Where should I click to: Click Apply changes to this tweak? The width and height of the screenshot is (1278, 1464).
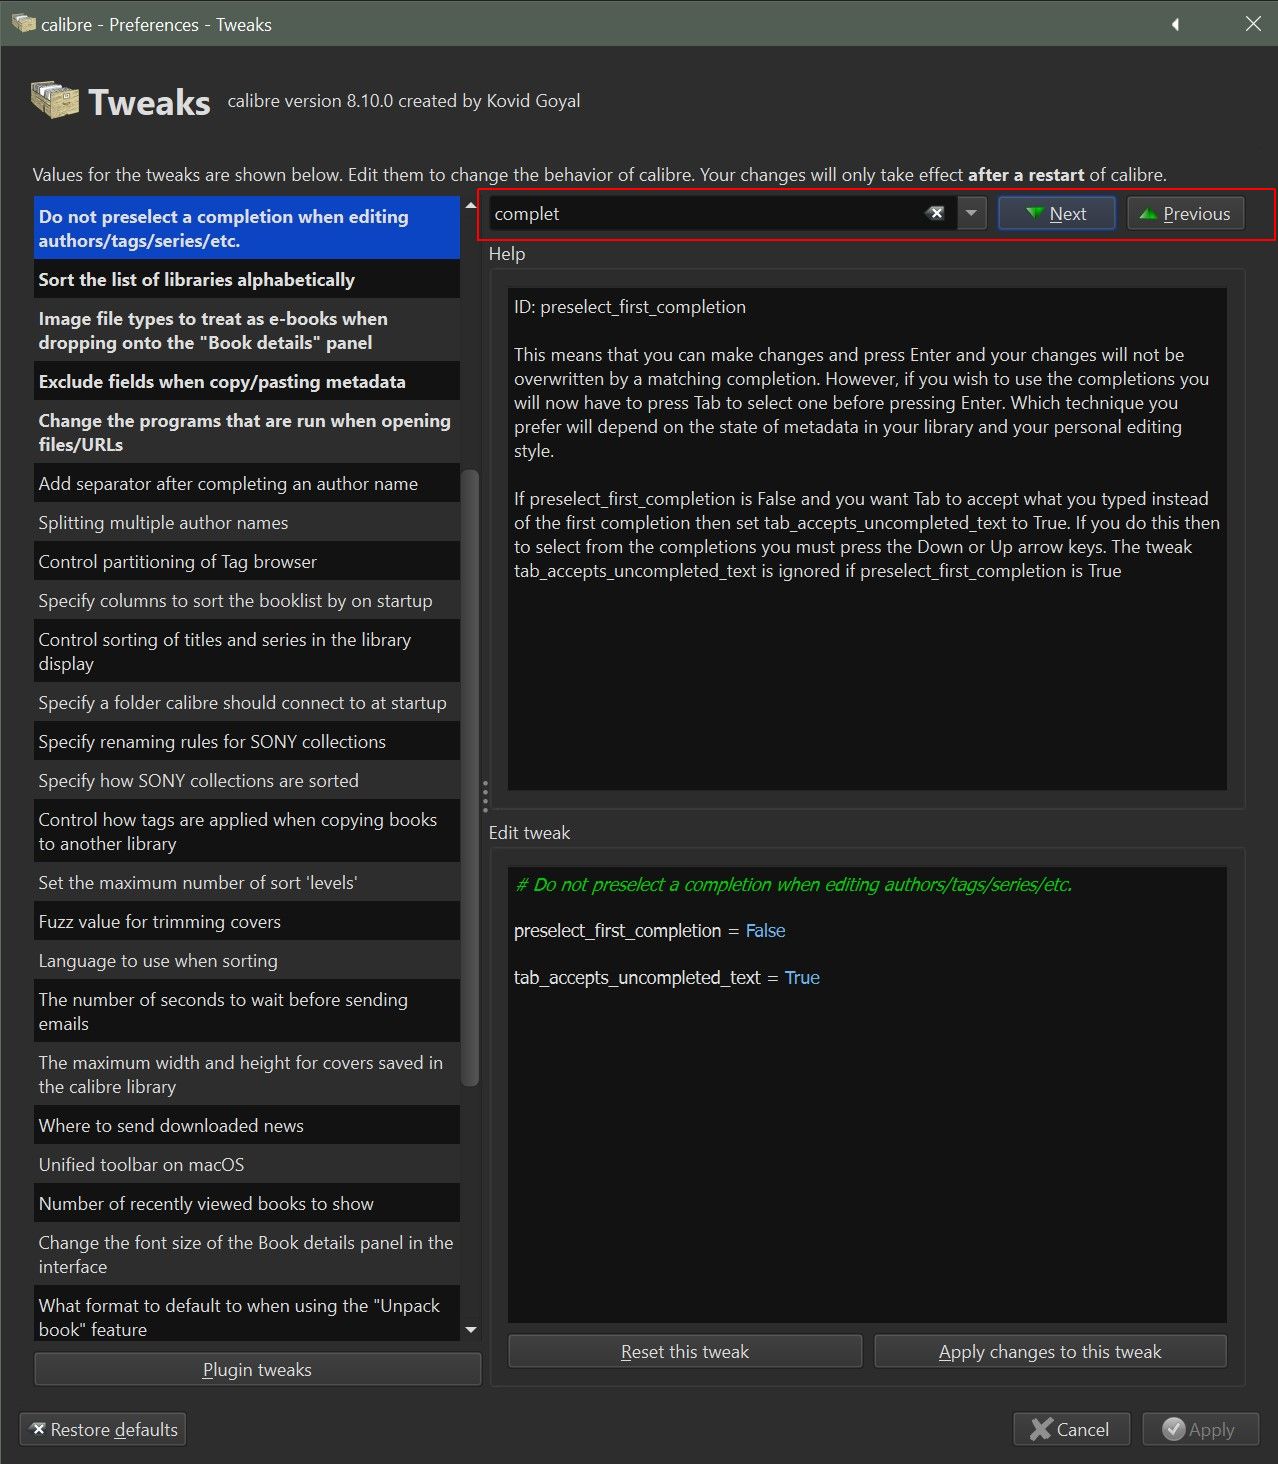[1050, 1352]
